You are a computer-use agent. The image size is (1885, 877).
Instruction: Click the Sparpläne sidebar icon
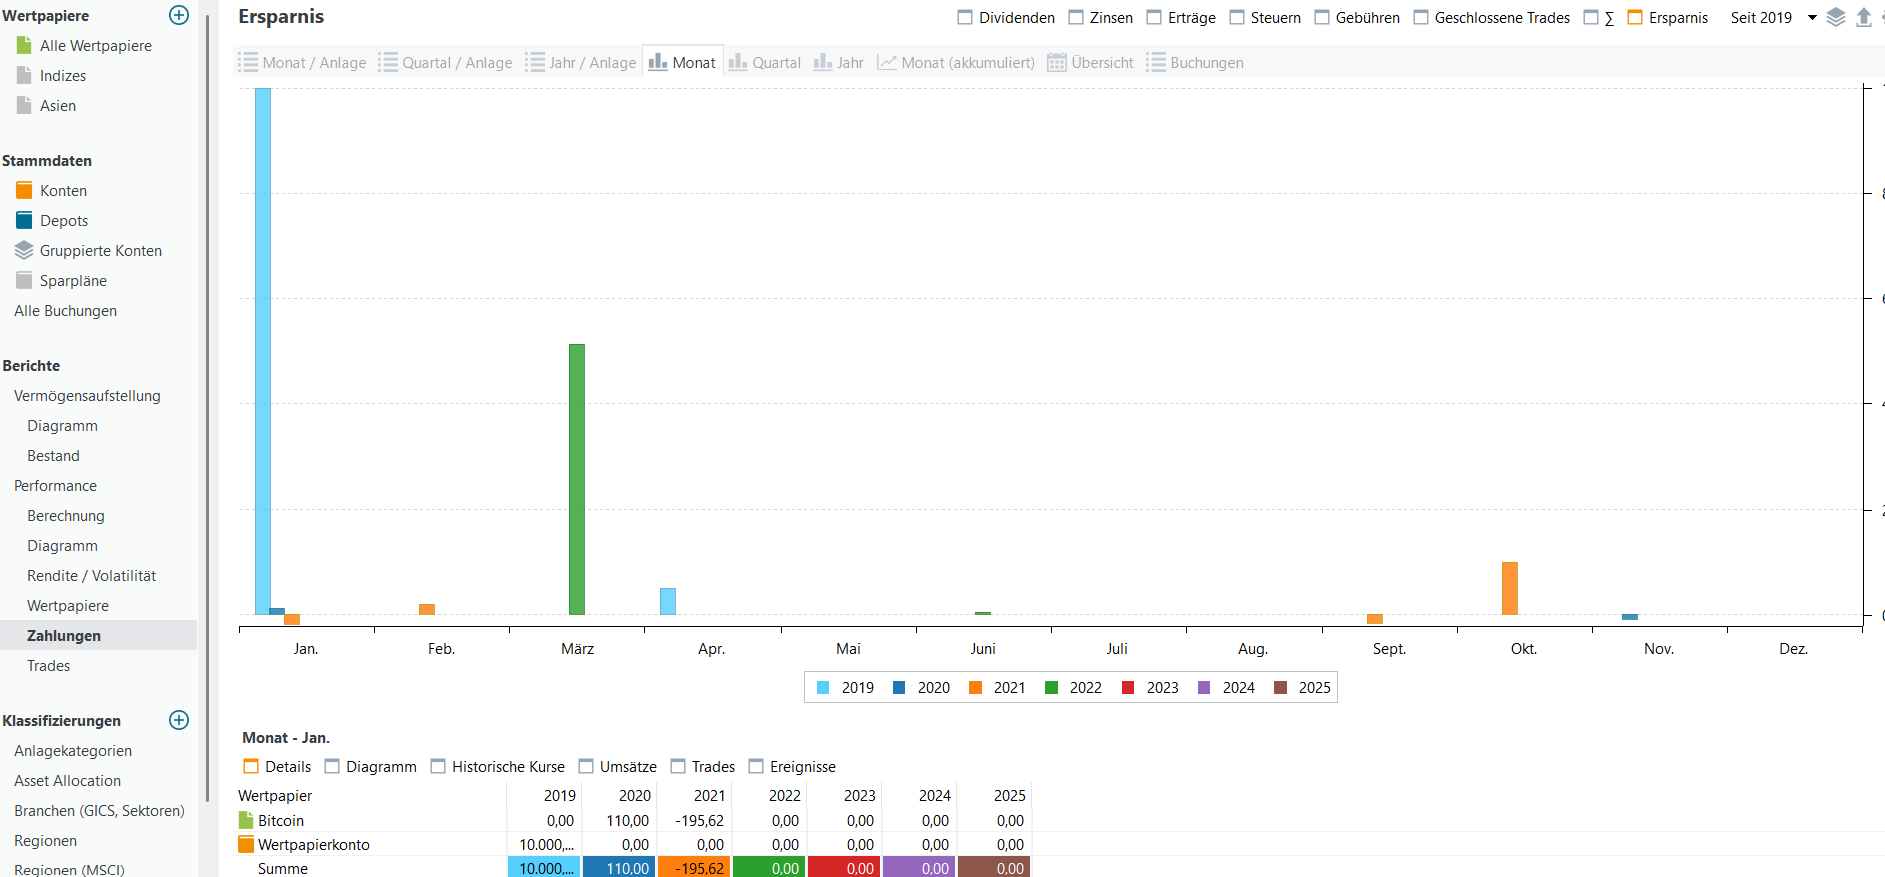[x=24, y=280]
